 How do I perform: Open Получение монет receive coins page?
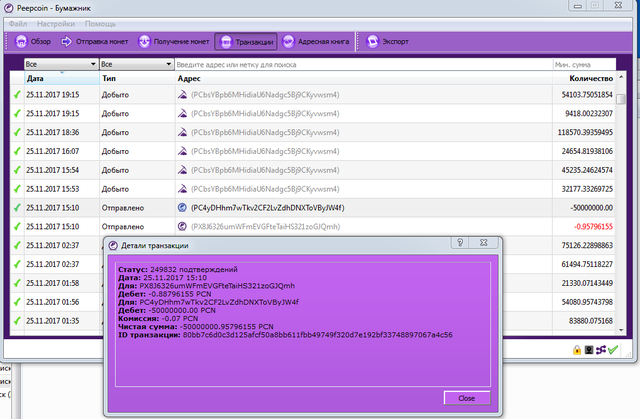[173, 42]
